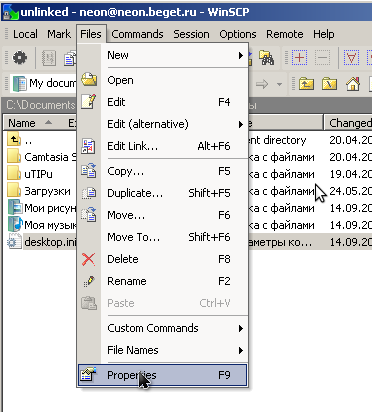
Task: Open the root directory folder icon
Action: [329, 84]
